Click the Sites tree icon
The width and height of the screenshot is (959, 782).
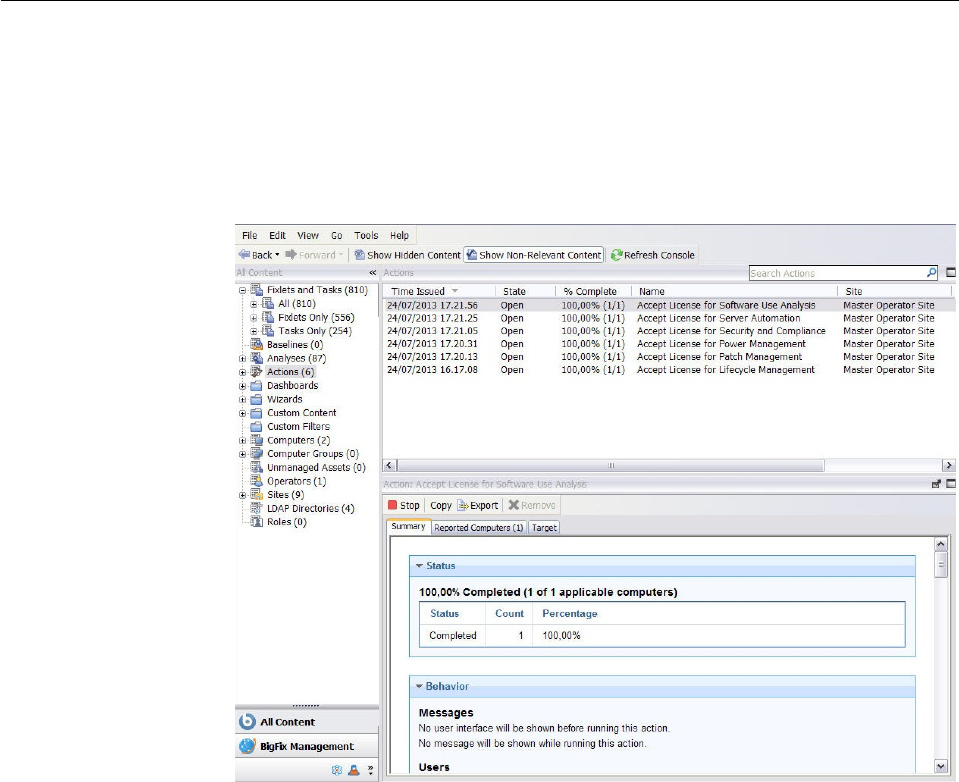click(x=257, y=494)
